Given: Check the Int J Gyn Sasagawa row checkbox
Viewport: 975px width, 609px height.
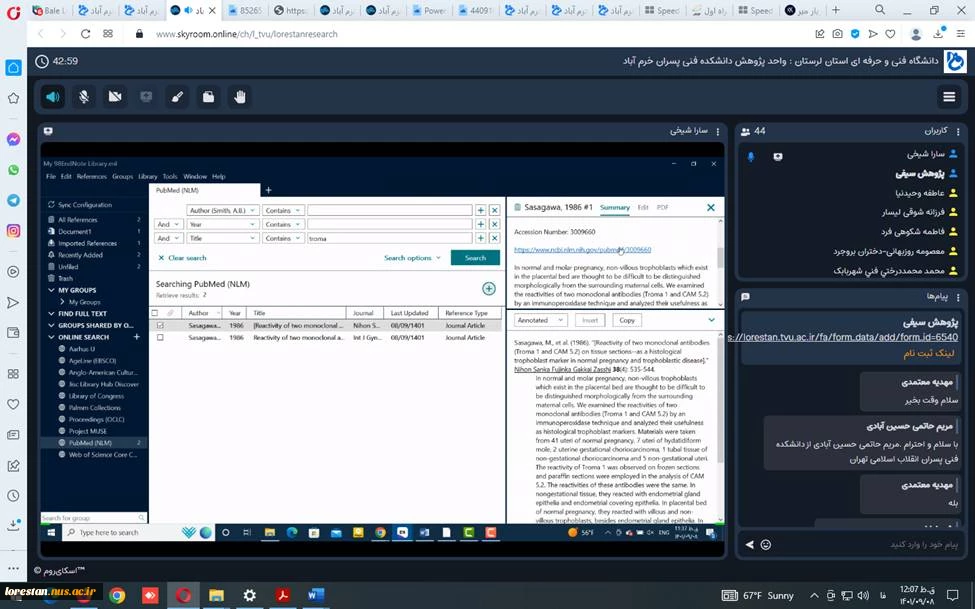Looking at the screenshot, I should 160,338.
